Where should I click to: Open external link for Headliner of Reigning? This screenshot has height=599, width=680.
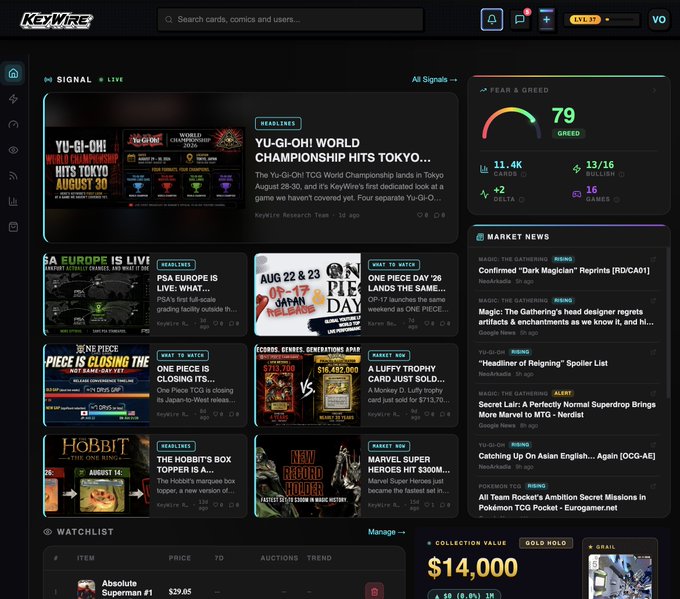pyautogui.click(x=653, y=352)
